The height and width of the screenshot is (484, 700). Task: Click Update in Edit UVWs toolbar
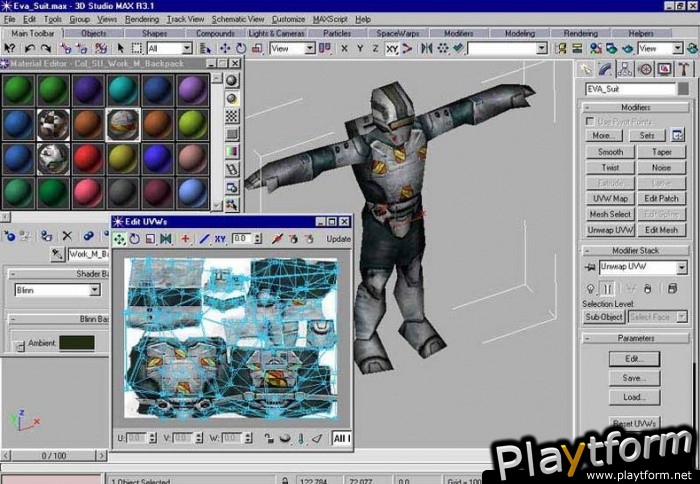point(338,239)
